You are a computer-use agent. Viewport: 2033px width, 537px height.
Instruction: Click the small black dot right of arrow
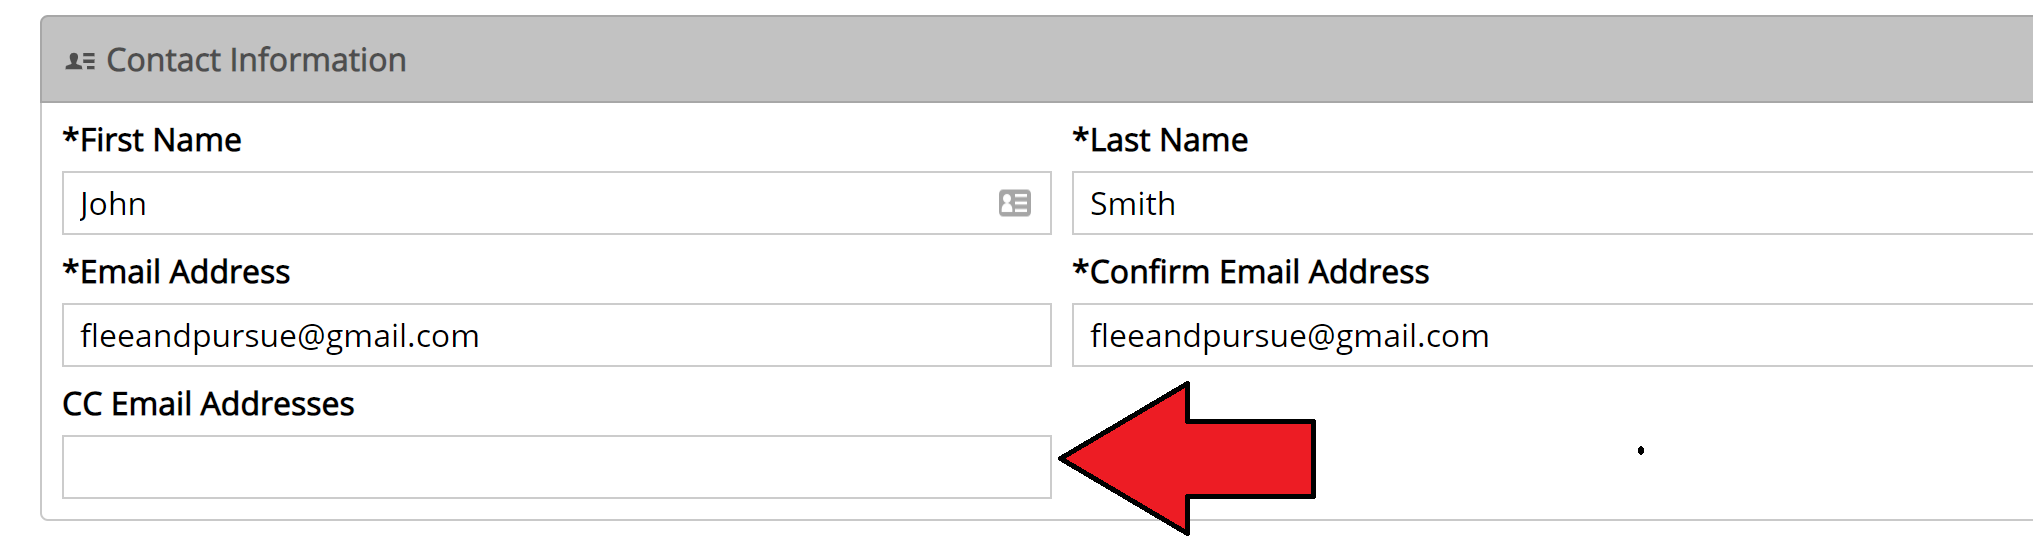1641,451
